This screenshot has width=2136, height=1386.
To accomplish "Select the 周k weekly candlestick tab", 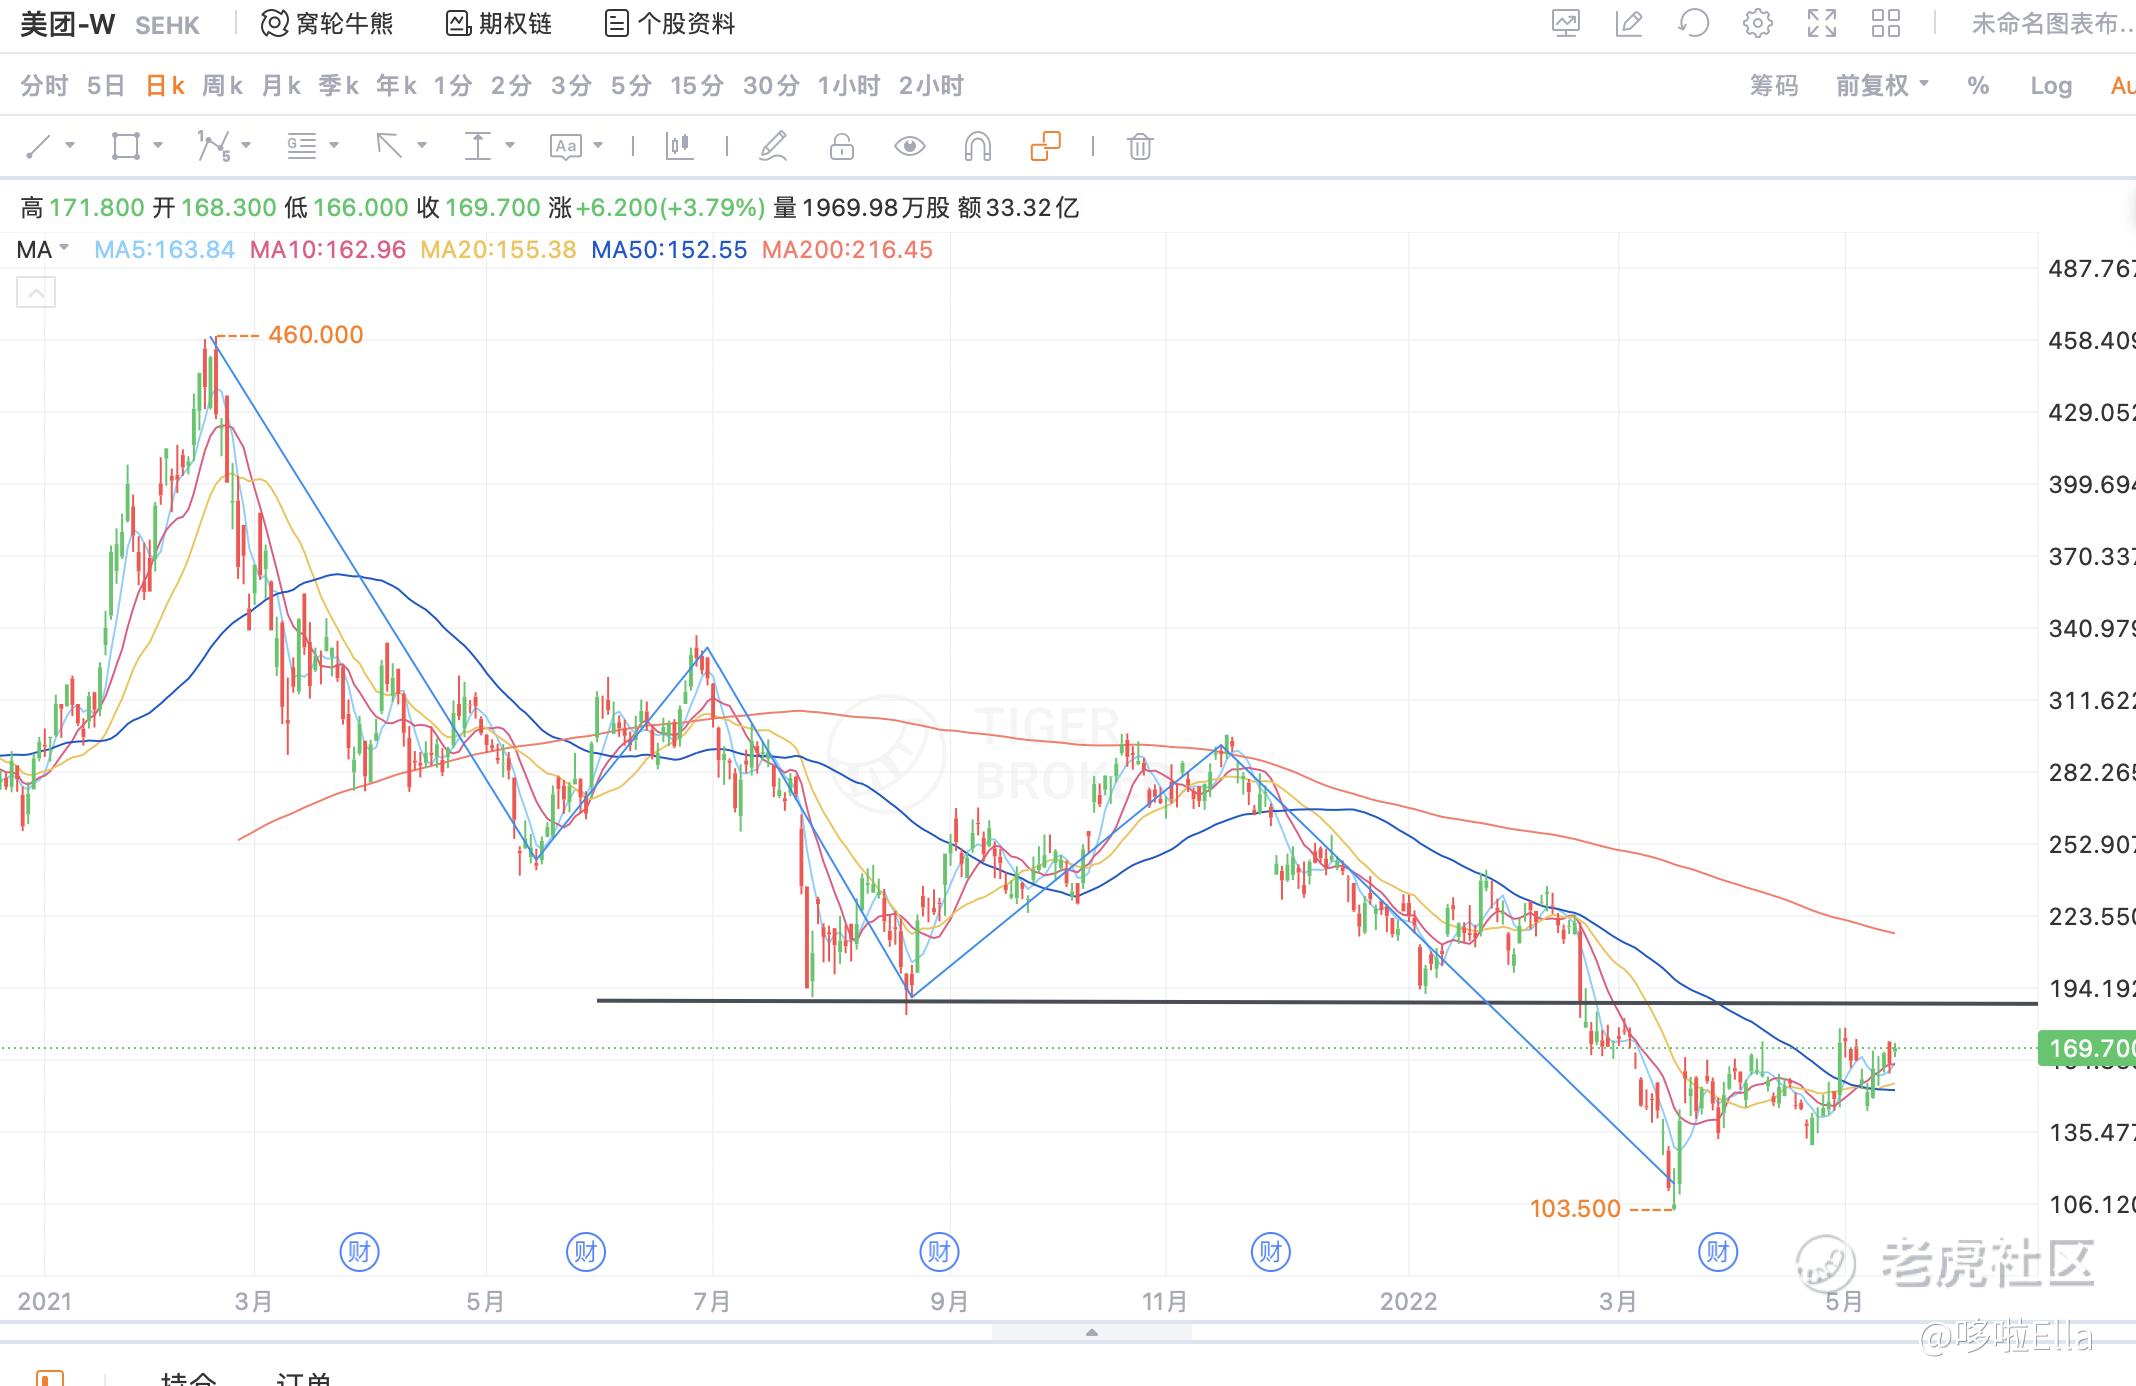I will tap(222, 86).
